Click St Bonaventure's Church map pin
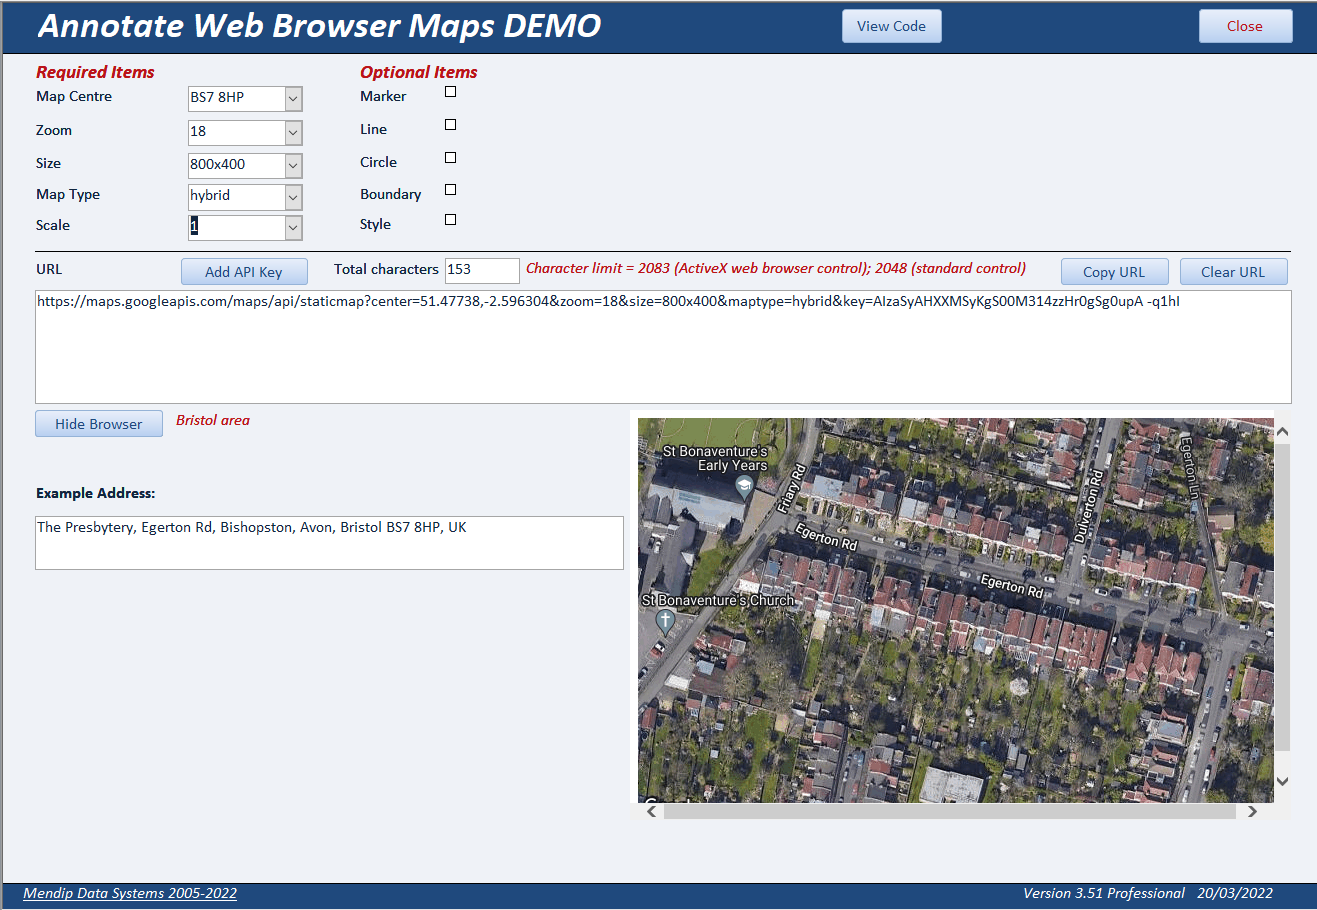Image resolution: width=1317 pixels, height=910 pixels. coord(665,622)
